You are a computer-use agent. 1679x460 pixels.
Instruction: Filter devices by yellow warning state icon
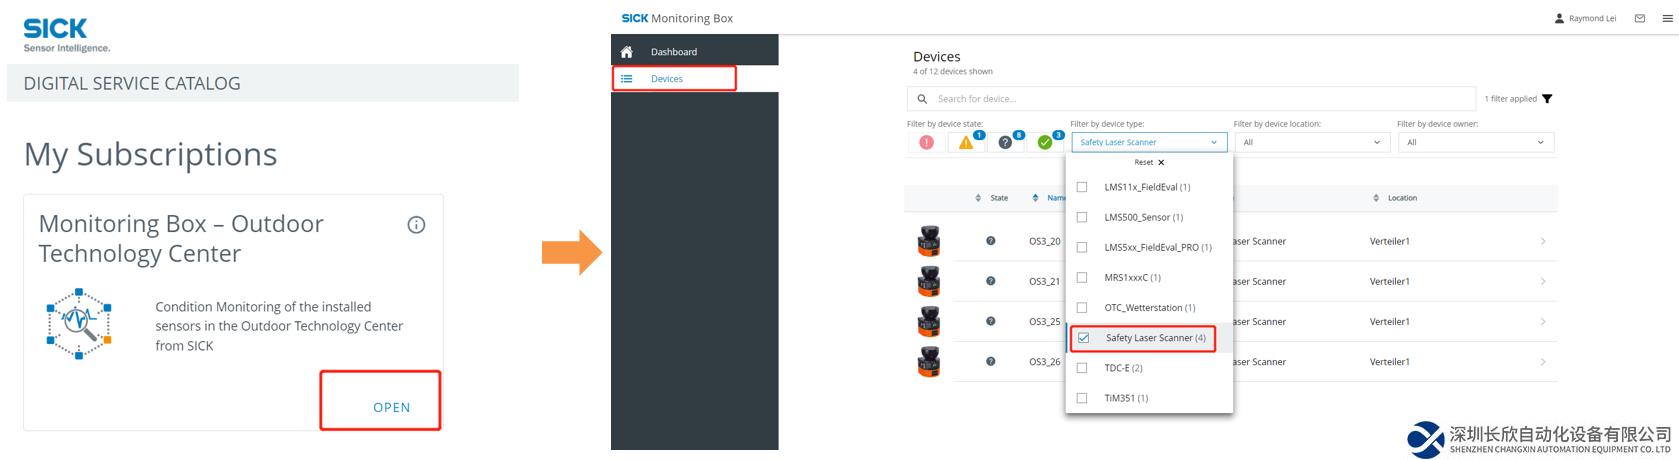click(966, 142)
